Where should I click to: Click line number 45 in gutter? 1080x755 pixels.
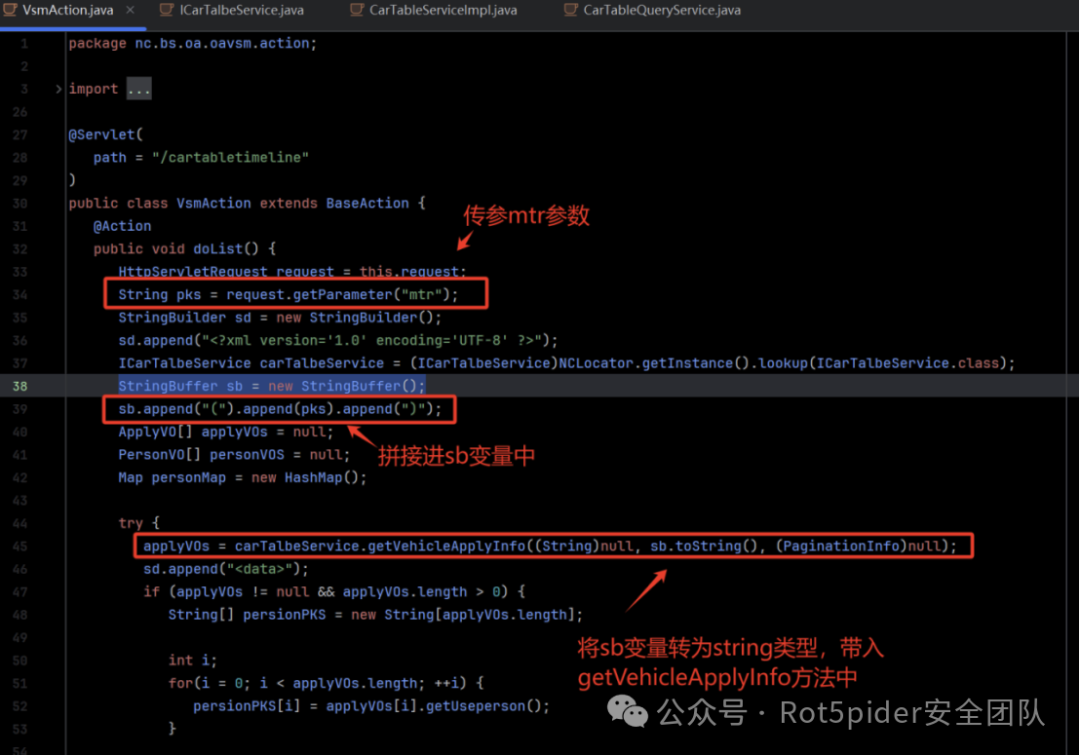[20, 546]
